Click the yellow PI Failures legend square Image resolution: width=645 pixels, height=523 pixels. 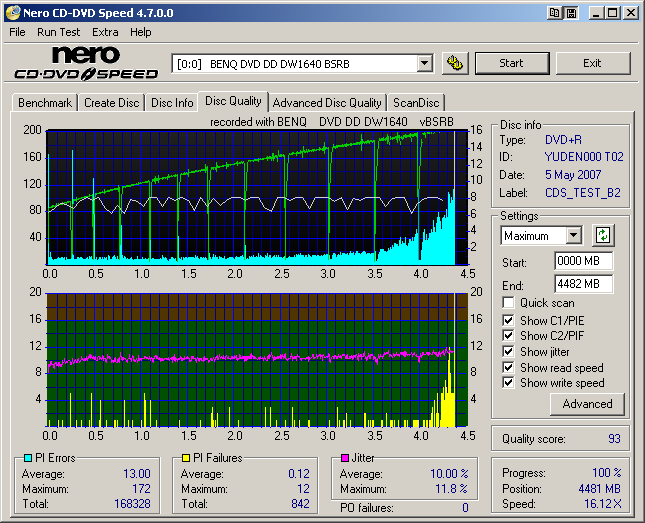(186, 458)
